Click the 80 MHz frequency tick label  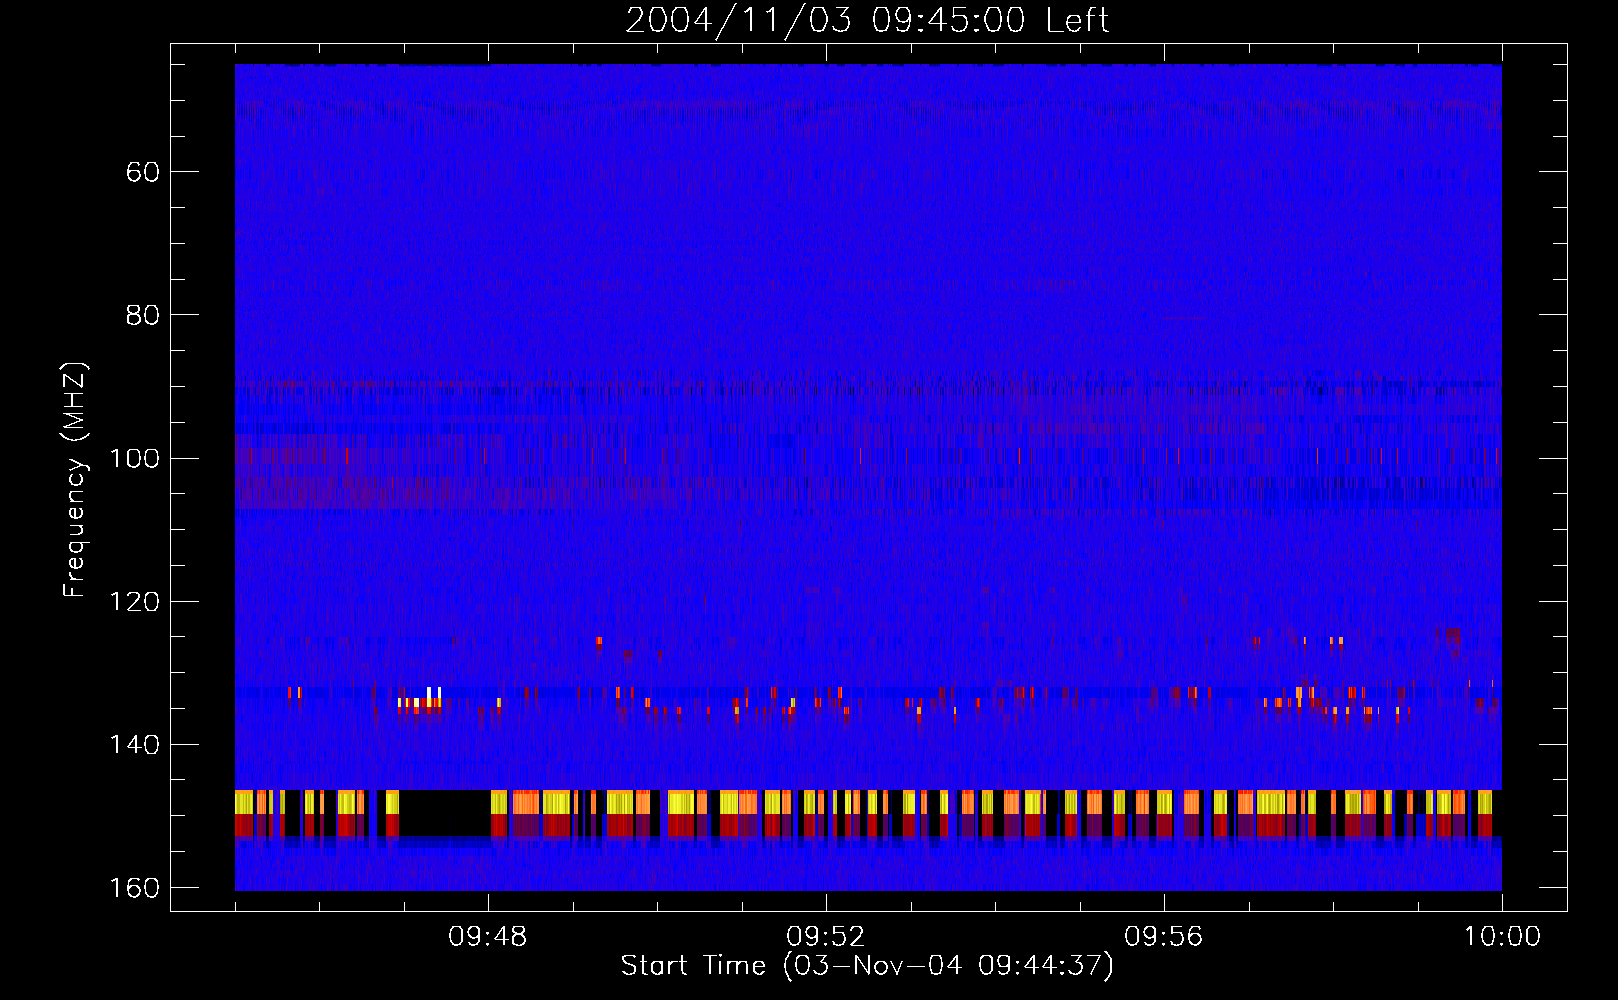(x=143, y=315)
